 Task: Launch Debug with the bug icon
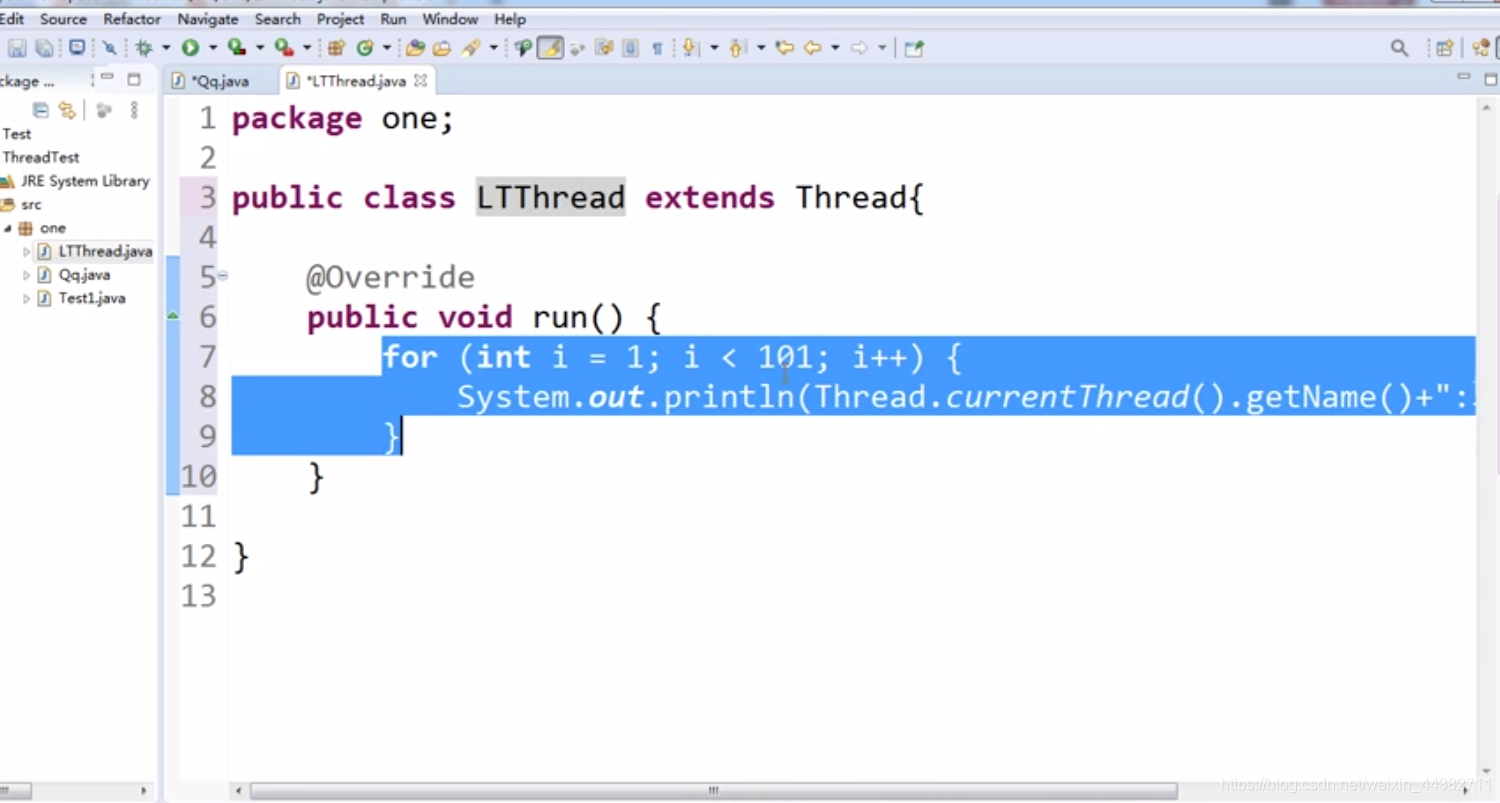[144, 48]
